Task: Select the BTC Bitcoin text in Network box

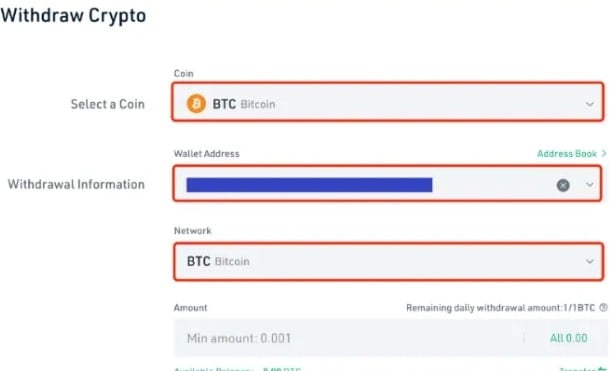Action: pyautogui.click(x=218, y=261)
